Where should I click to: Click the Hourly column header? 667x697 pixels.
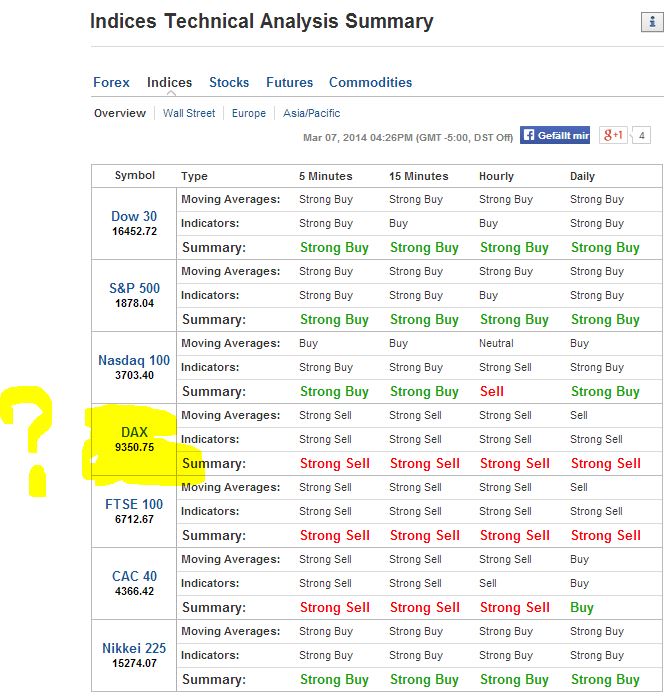tap(496, 176)
